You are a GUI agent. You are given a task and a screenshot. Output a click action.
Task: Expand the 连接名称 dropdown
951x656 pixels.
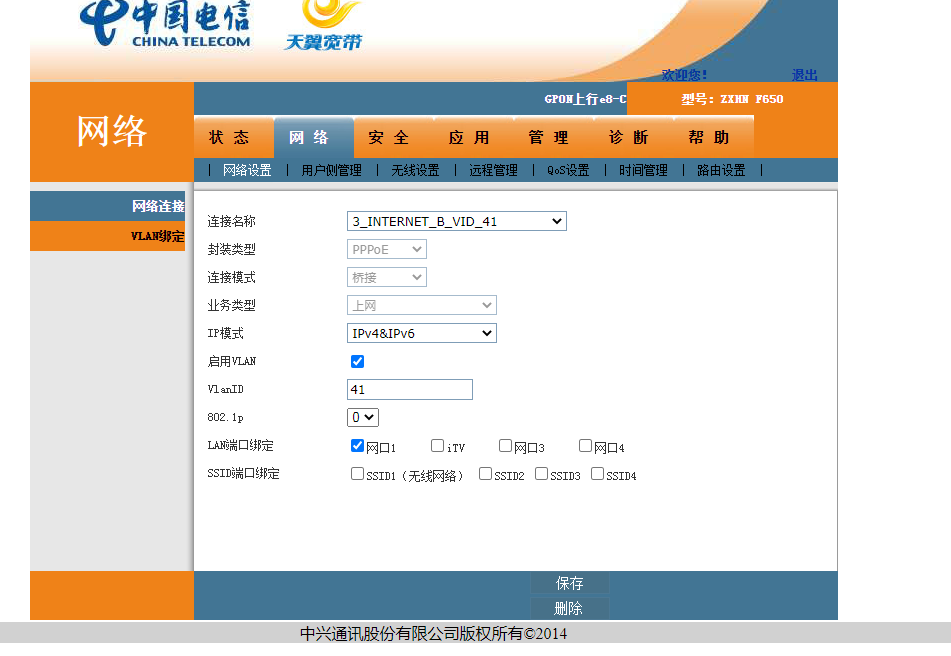click(457, 221)
